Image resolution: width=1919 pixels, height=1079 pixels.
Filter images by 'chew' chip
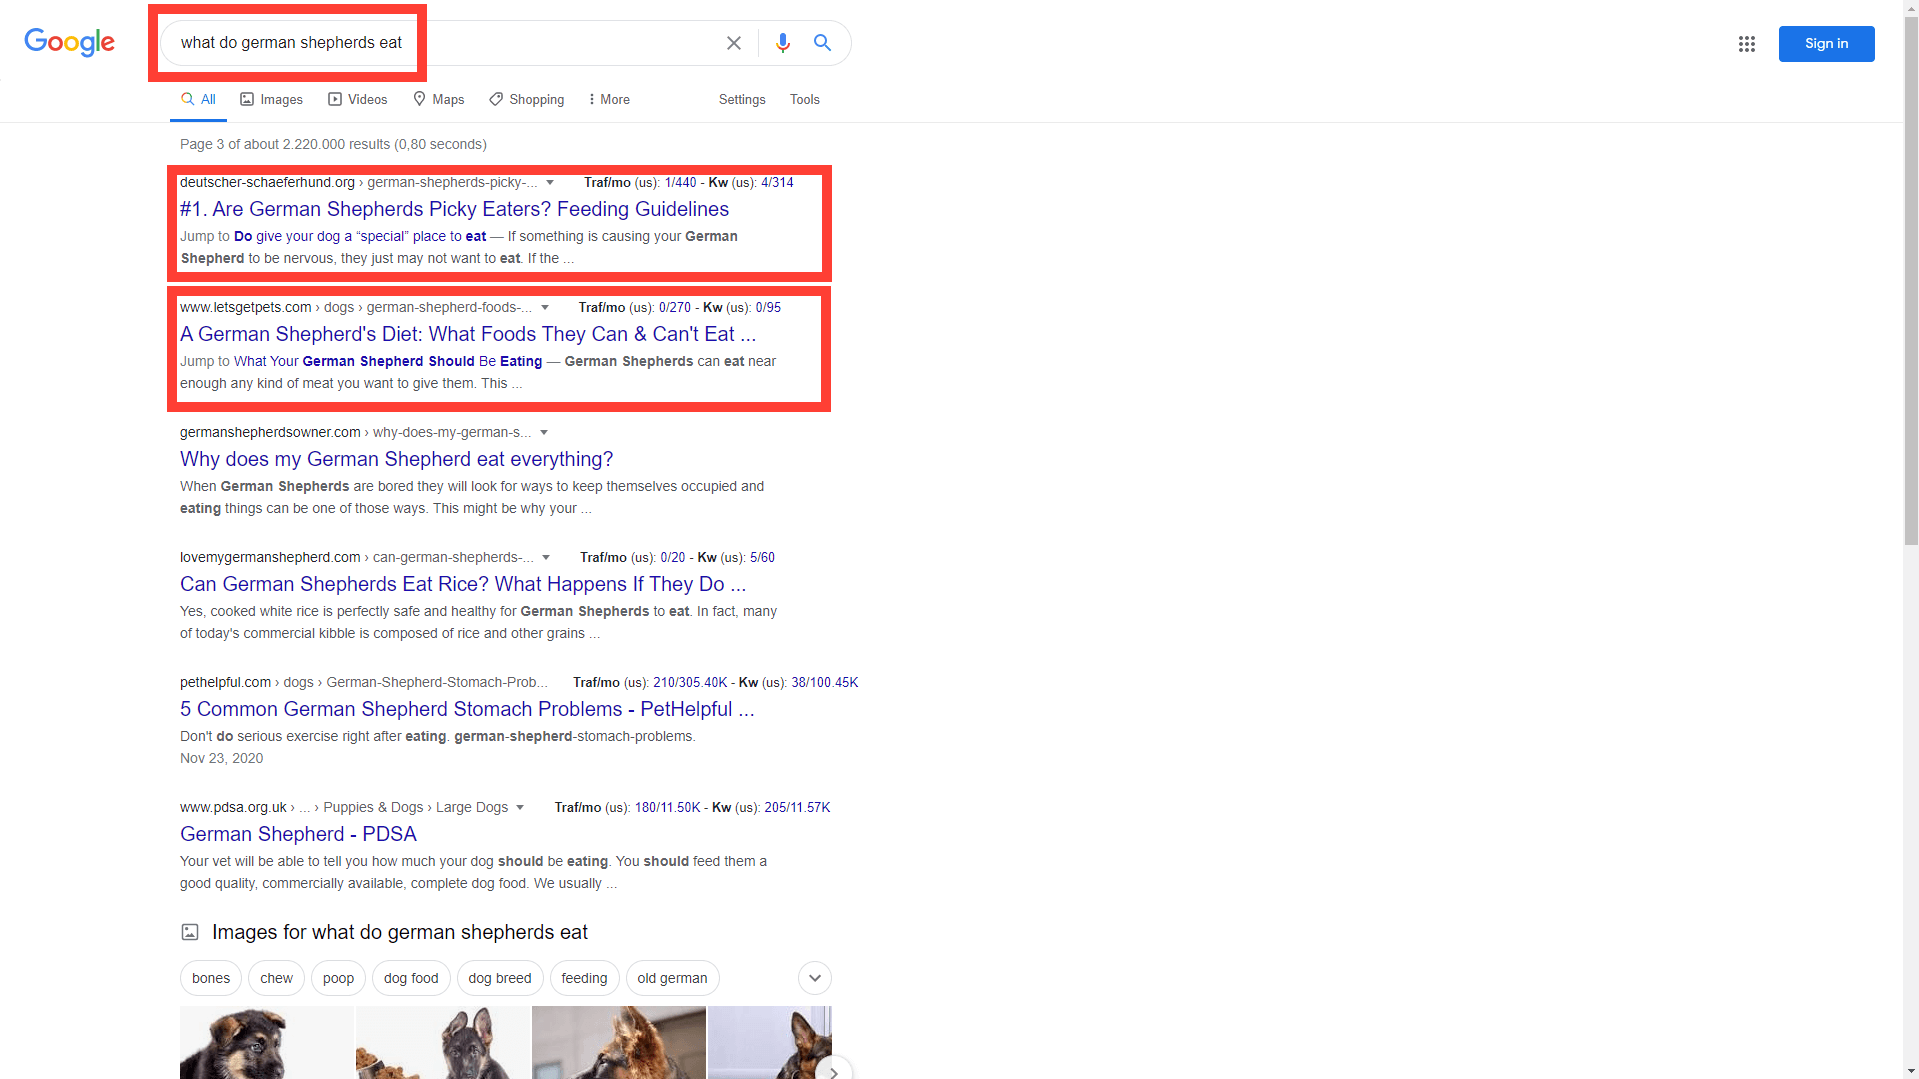tap(277, 978)
